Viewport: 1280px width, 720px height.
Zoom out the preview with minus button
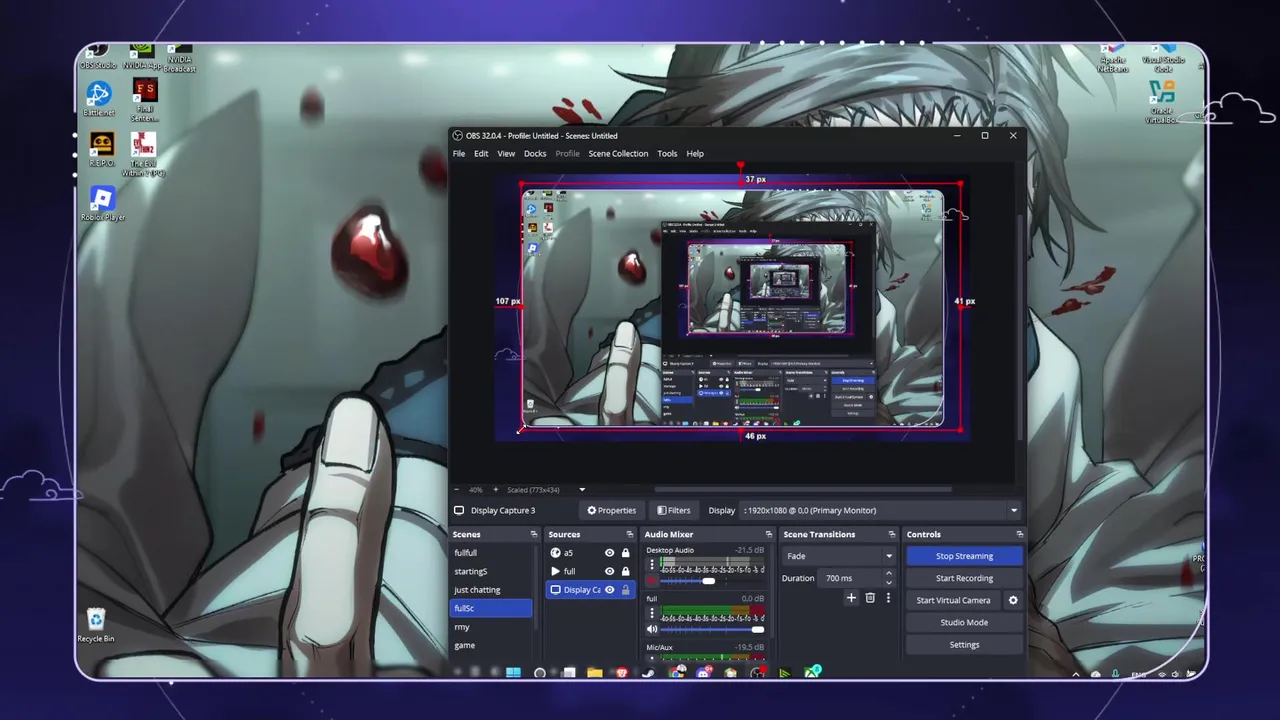458,490
